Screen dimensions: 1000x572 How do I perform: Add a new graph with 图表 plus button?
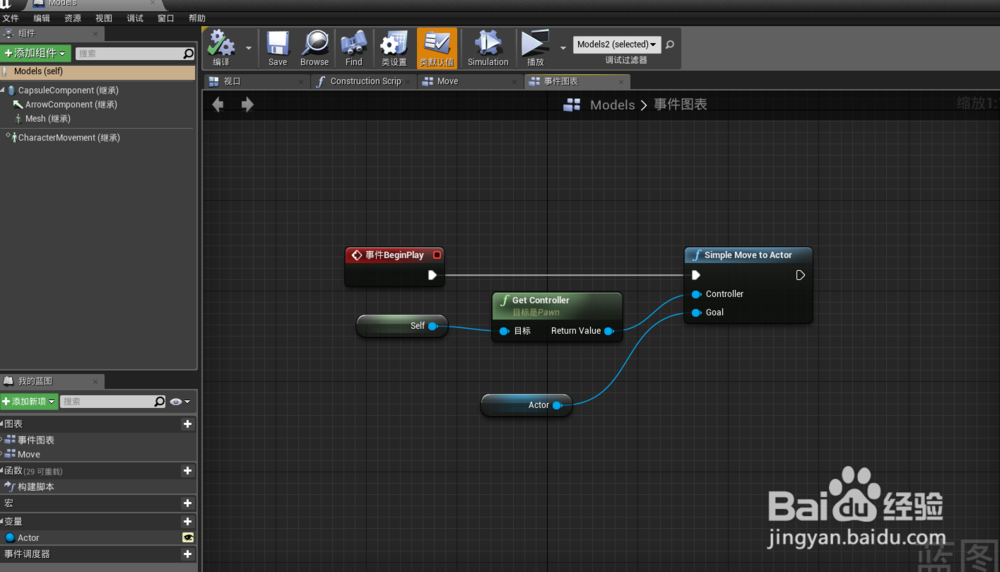[x=188, y=424]
